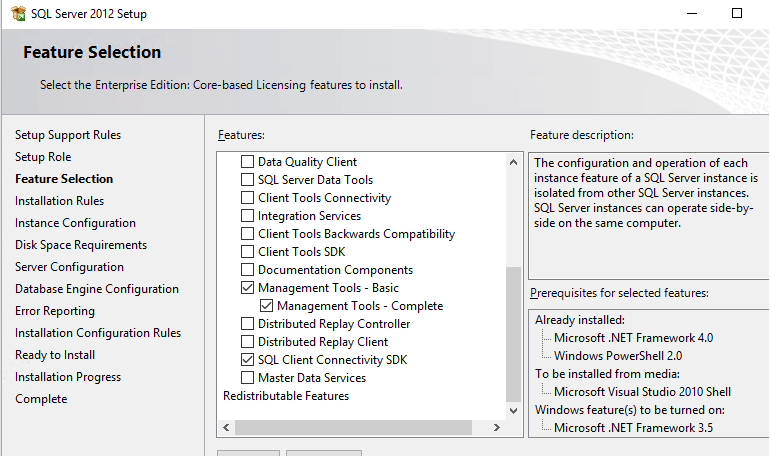The image size is (770, 456).
Task: Disable SQL Client Connectivity SDK checkbox
Action: click(x=248, y=360)
